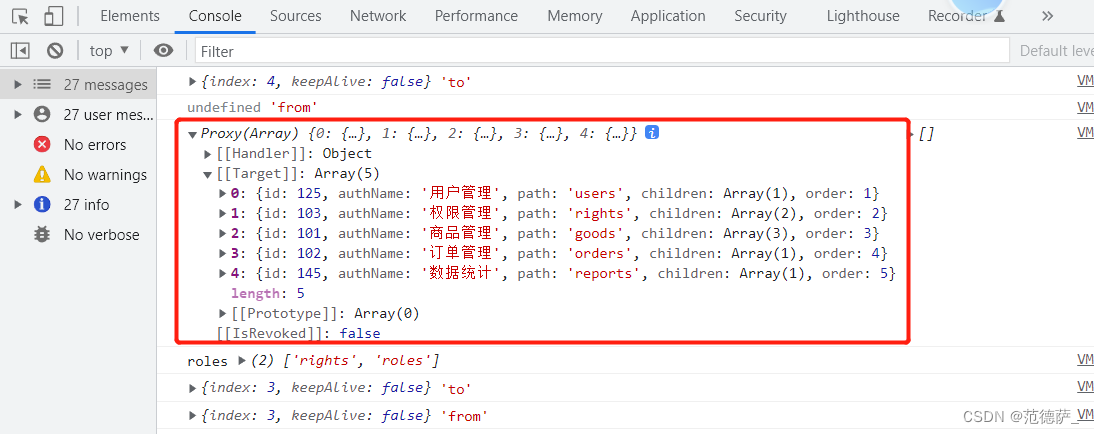Switch to the Console tab

click(215, 16)
